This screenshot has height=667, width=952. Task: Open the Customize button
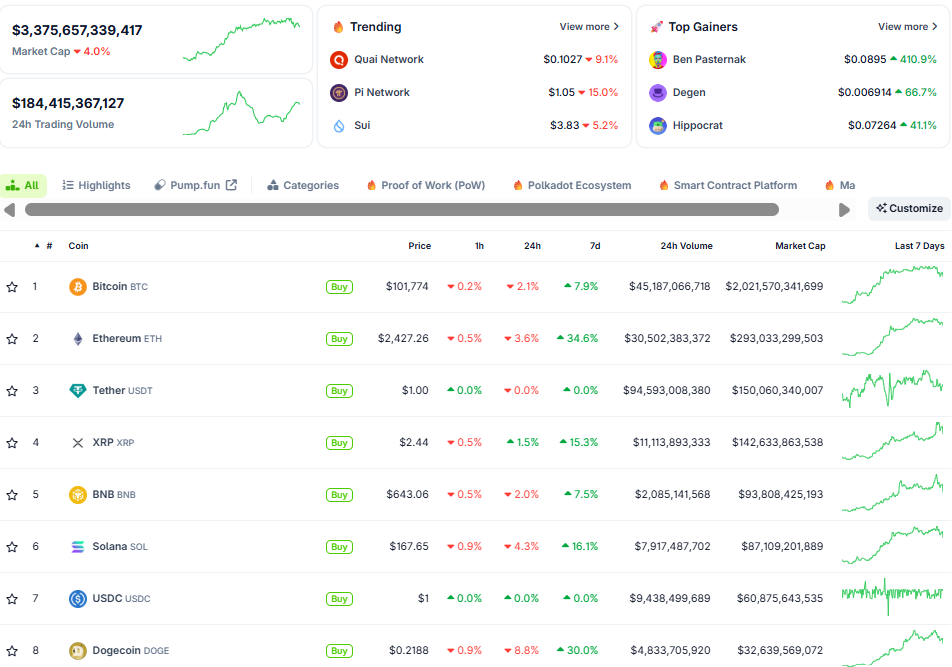909,208
